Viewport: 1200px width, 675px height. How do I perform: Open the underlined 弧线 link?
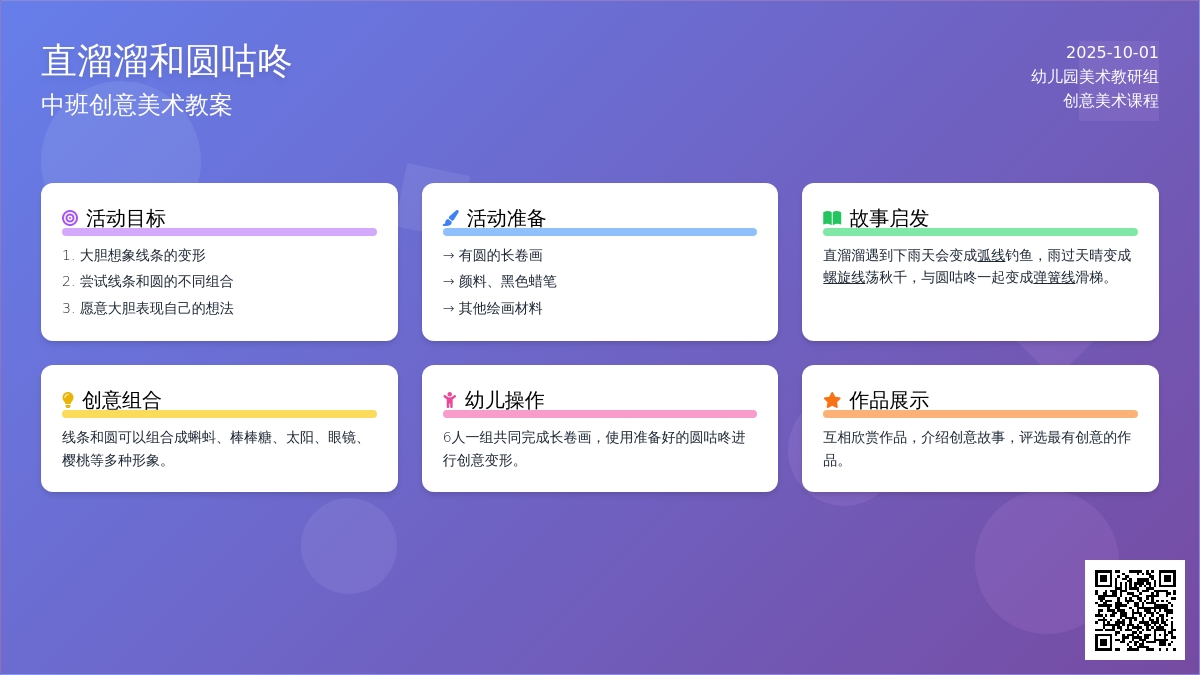point(991,255)
